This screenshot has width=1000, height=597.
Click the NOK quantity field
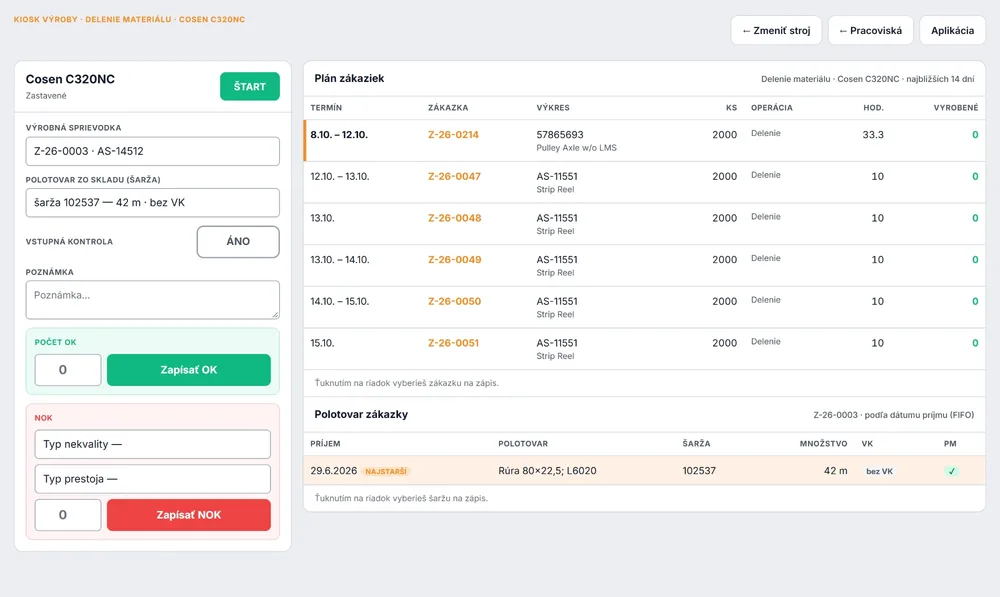point(68,515)
